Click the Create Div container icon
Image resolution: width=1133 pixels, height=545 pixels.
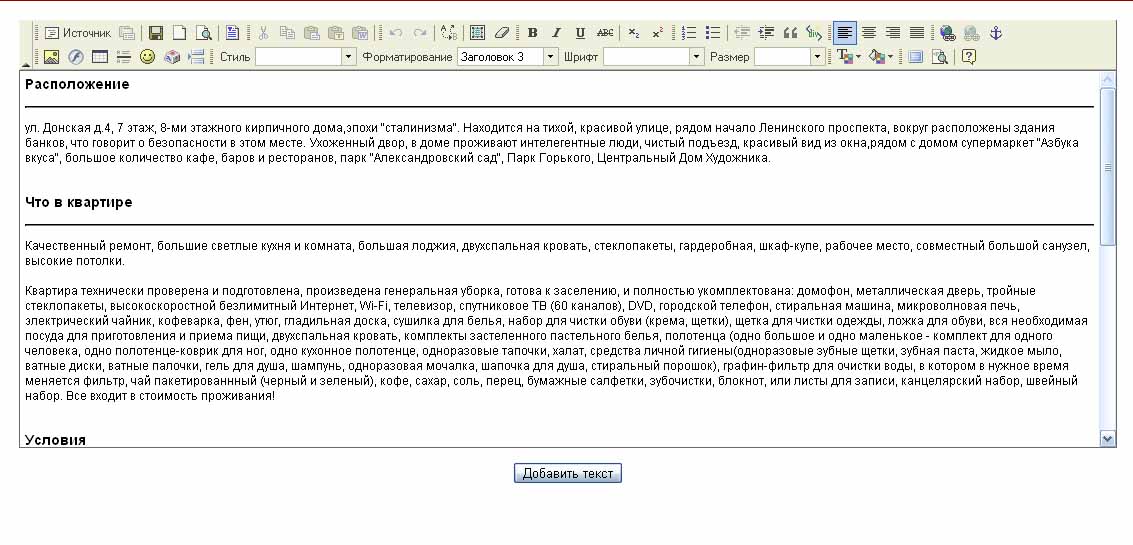pyautogui.click(x=814, y=33)
